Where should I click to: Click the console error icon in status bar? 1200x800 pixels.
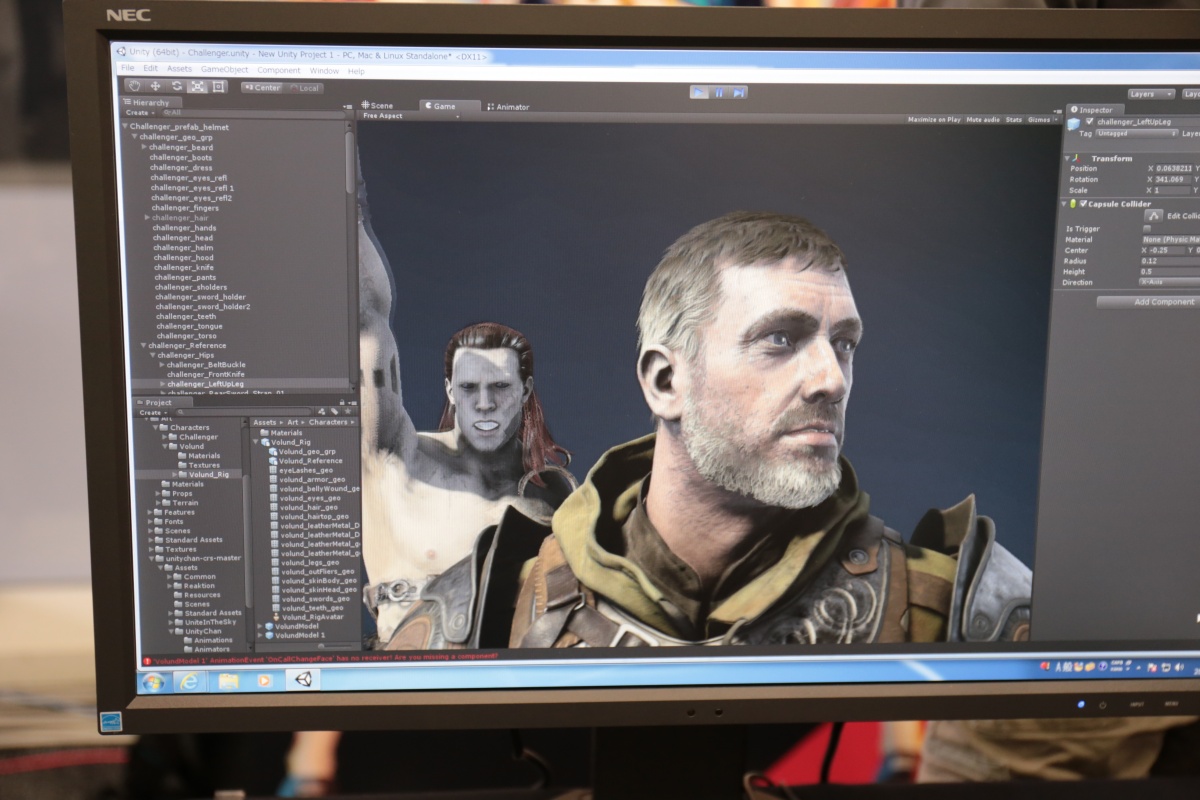147,659
